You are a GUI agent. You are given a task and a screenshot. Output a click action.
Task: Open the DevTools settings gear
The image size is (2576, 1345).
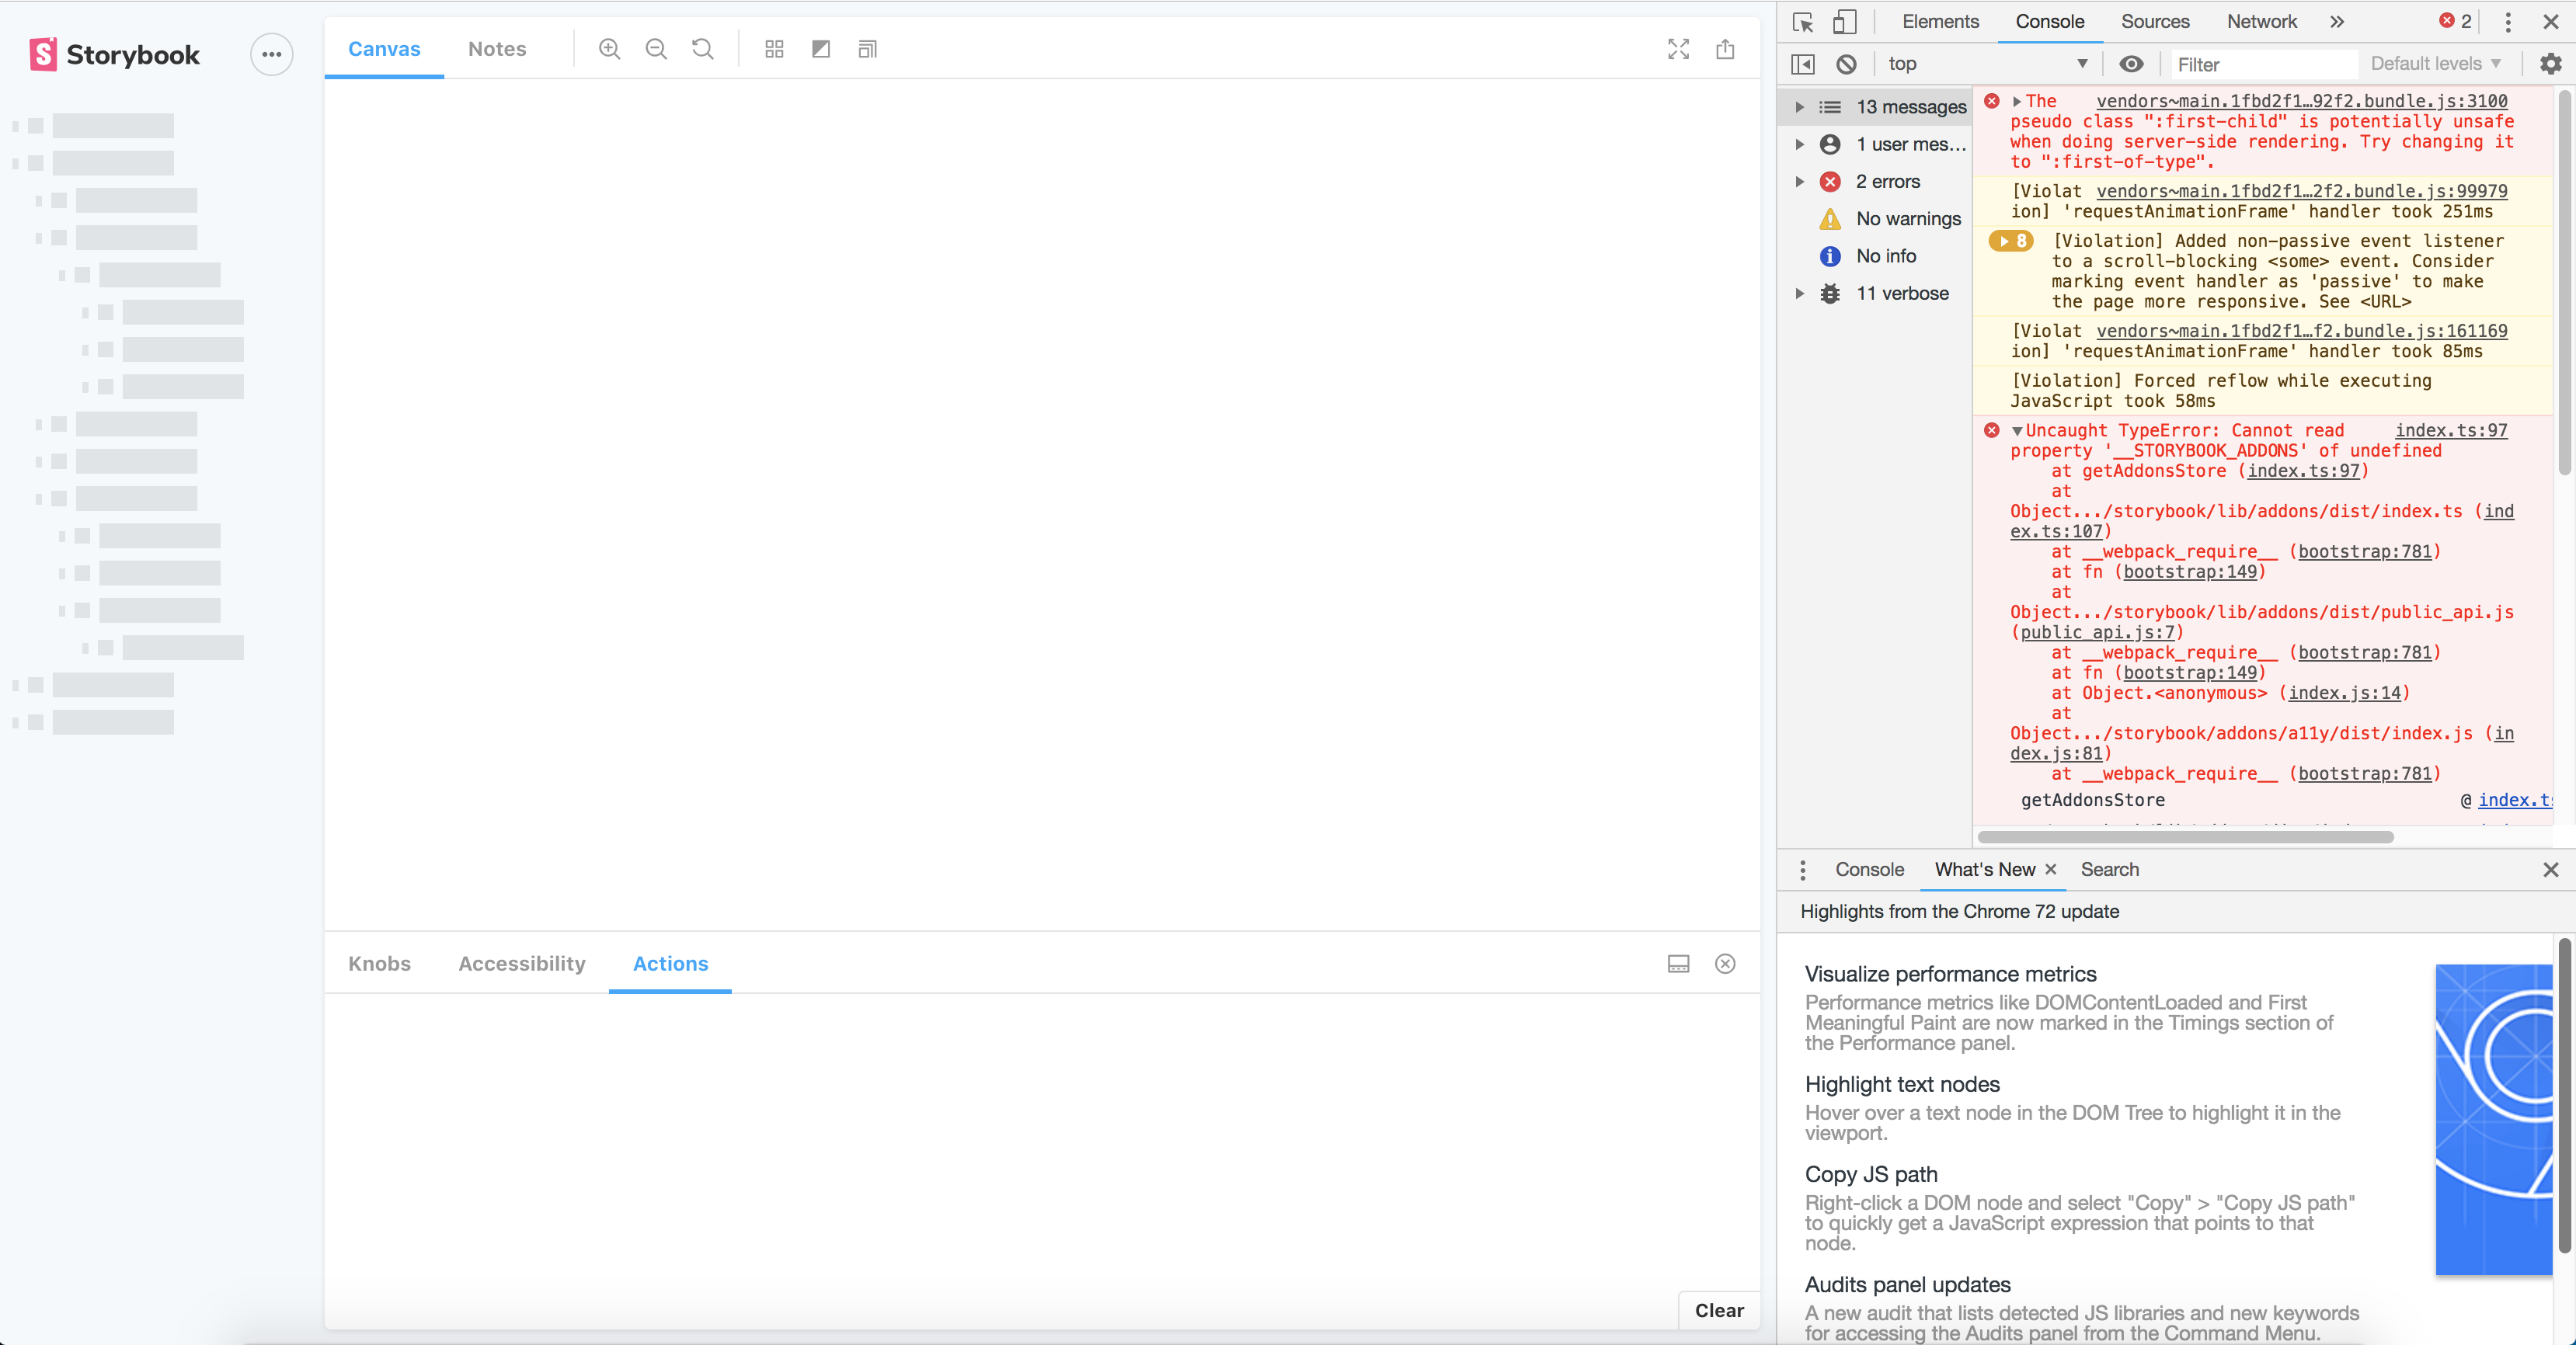[x=2550, y=63]
